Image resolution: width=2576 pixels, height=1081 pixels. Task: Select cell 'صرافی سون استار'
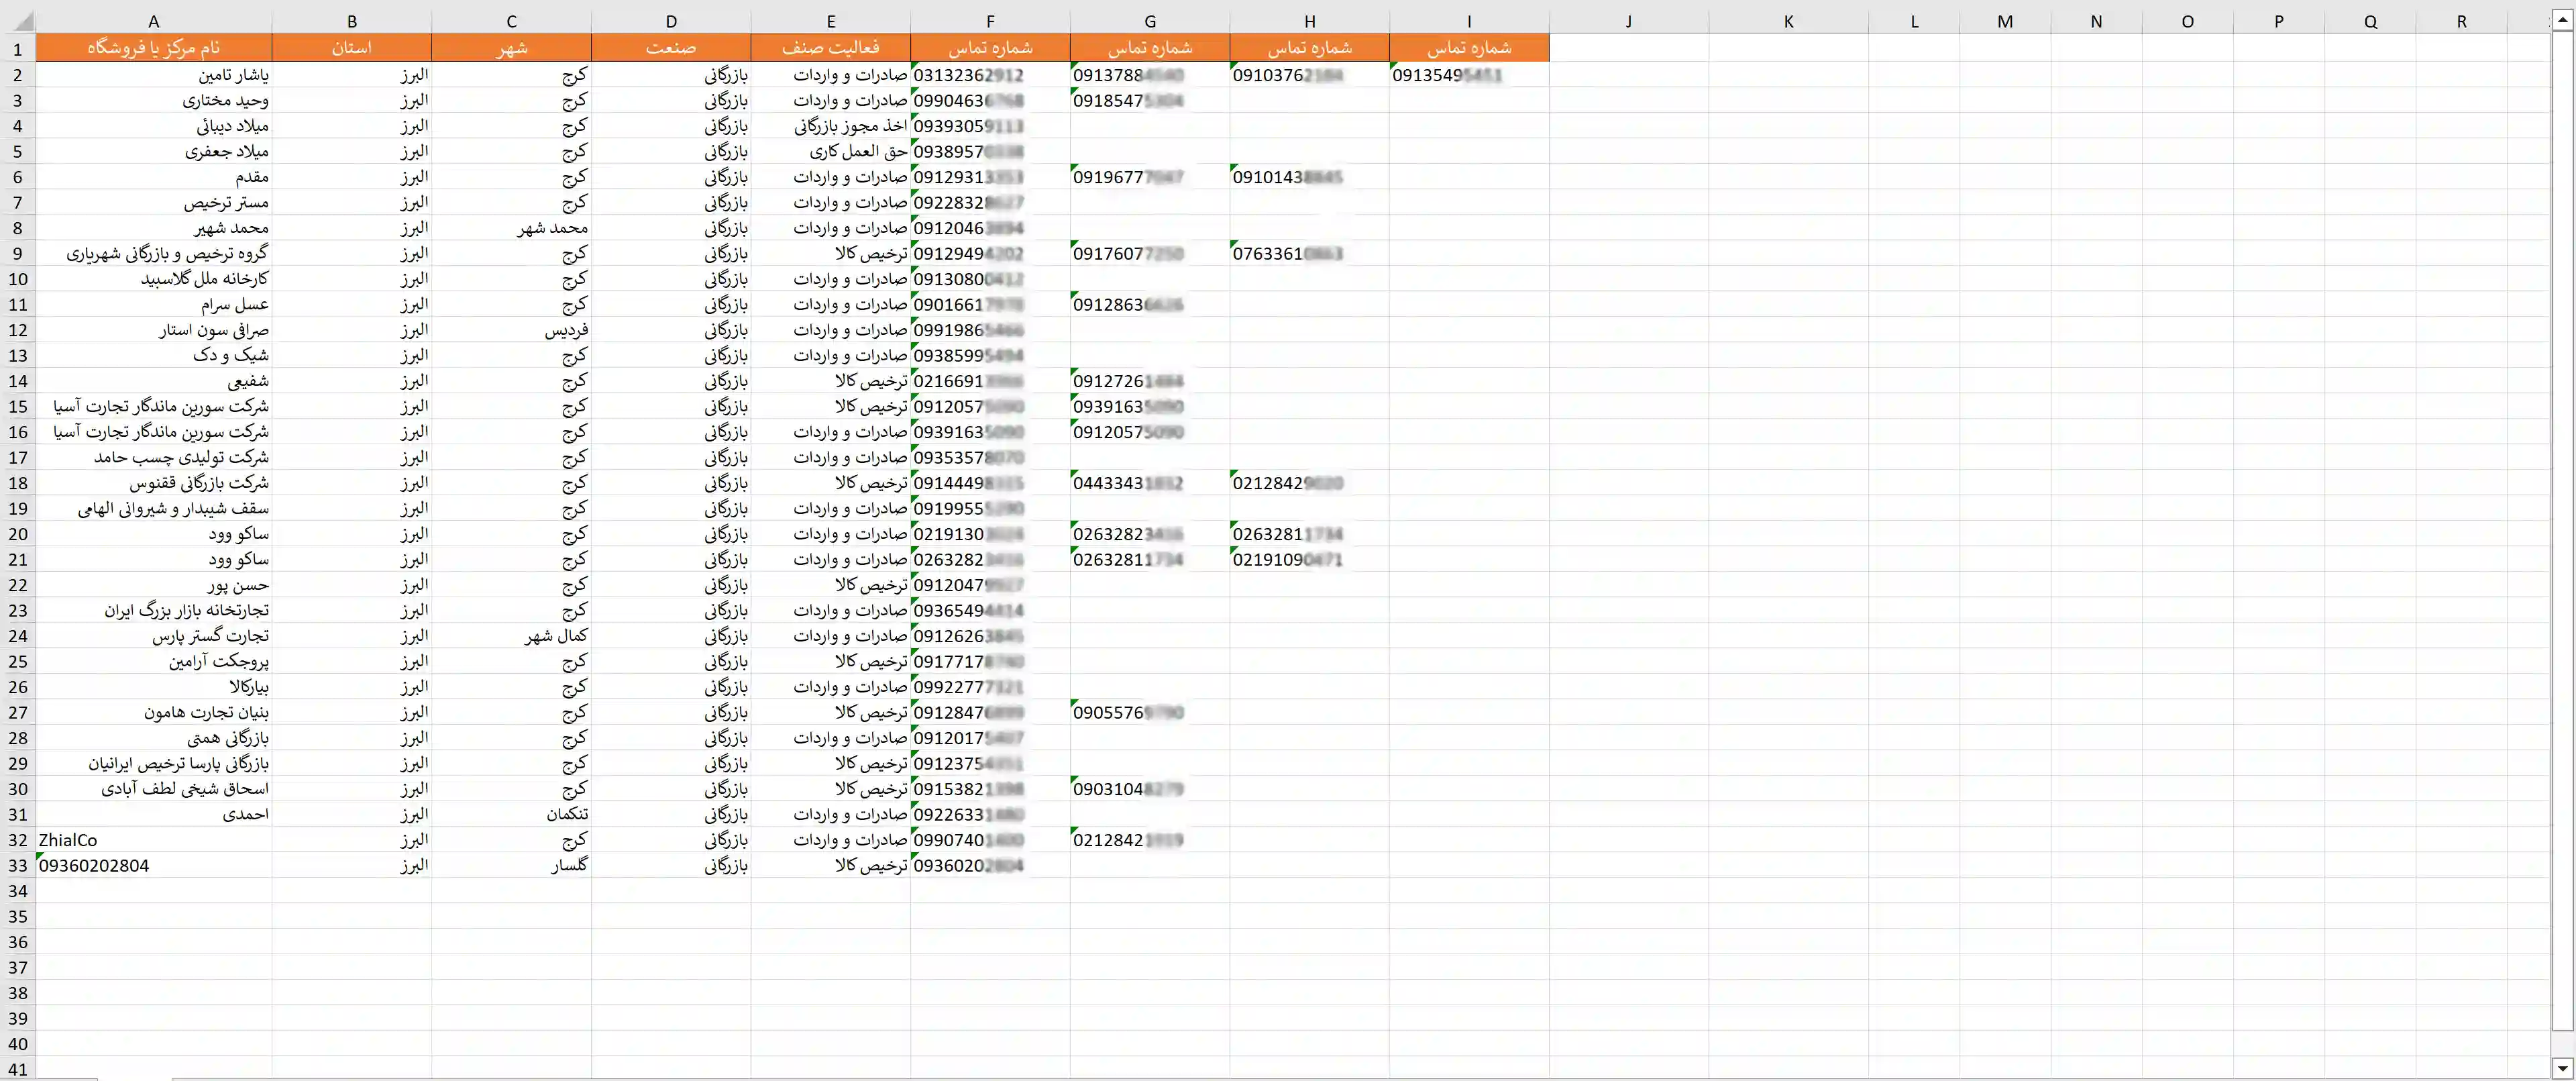(x=153, y=330)
